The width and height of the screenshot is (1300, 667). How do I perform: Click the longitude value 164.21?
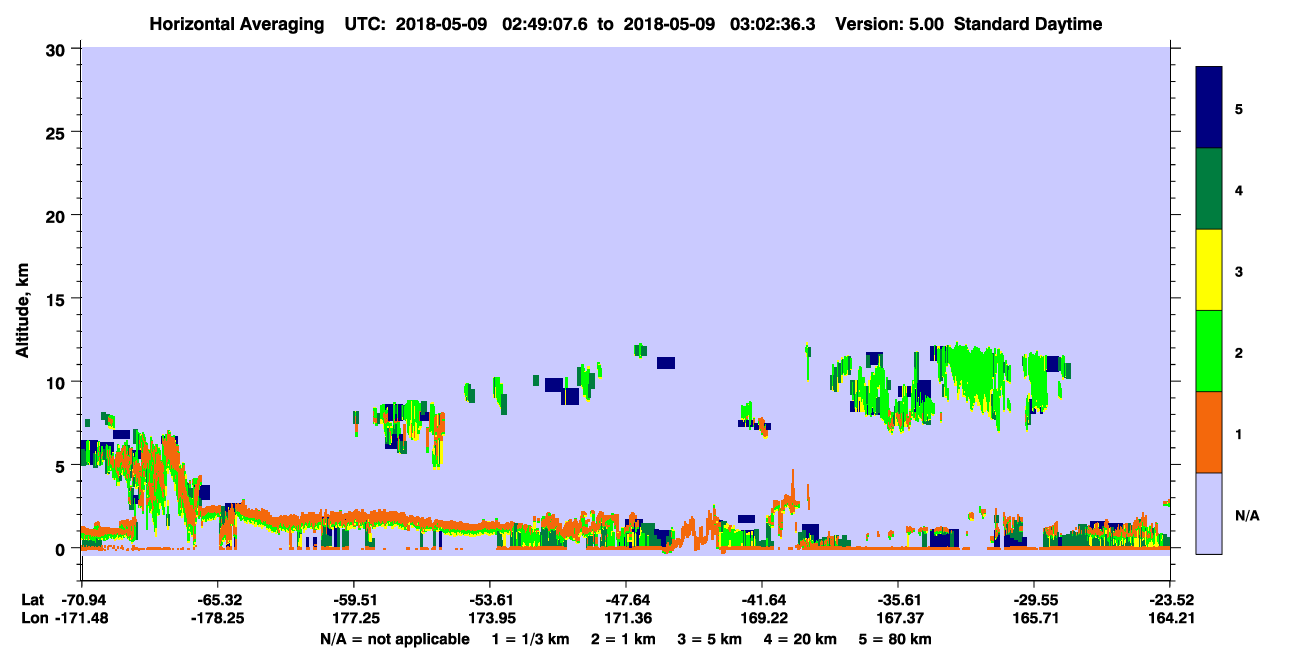(x=1170, y=619)
